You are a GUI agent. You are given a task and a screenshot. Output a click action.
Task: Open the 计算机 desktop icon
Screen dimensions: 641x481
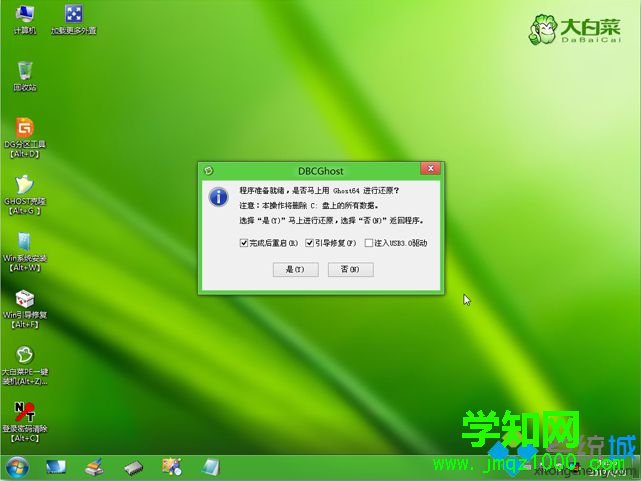click(x=25, y=17)
